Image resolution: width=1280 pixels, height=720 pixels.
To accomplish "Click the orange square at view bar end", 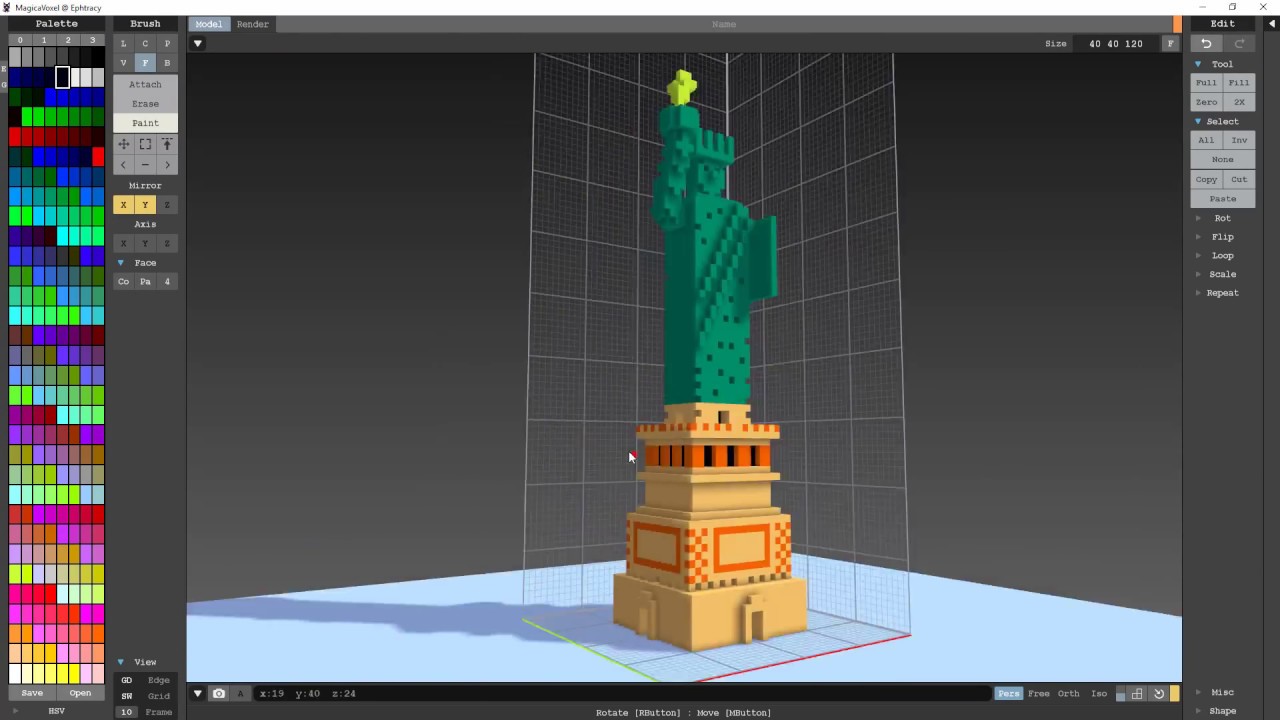I will click(x=1175, y=693).
